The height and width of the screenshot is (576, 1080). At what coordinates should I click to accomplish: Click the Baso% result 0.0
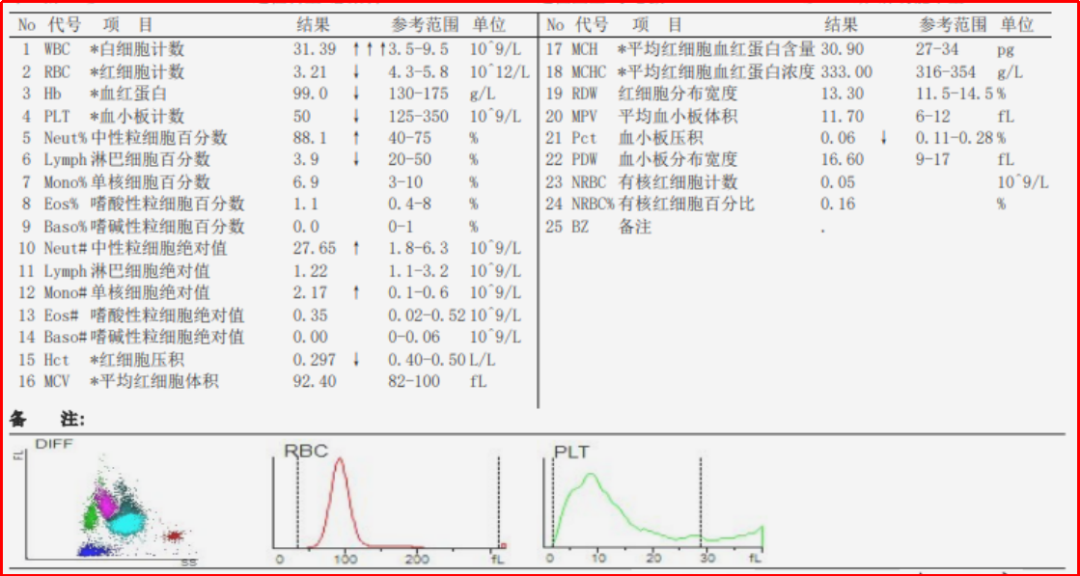(306, 227)
